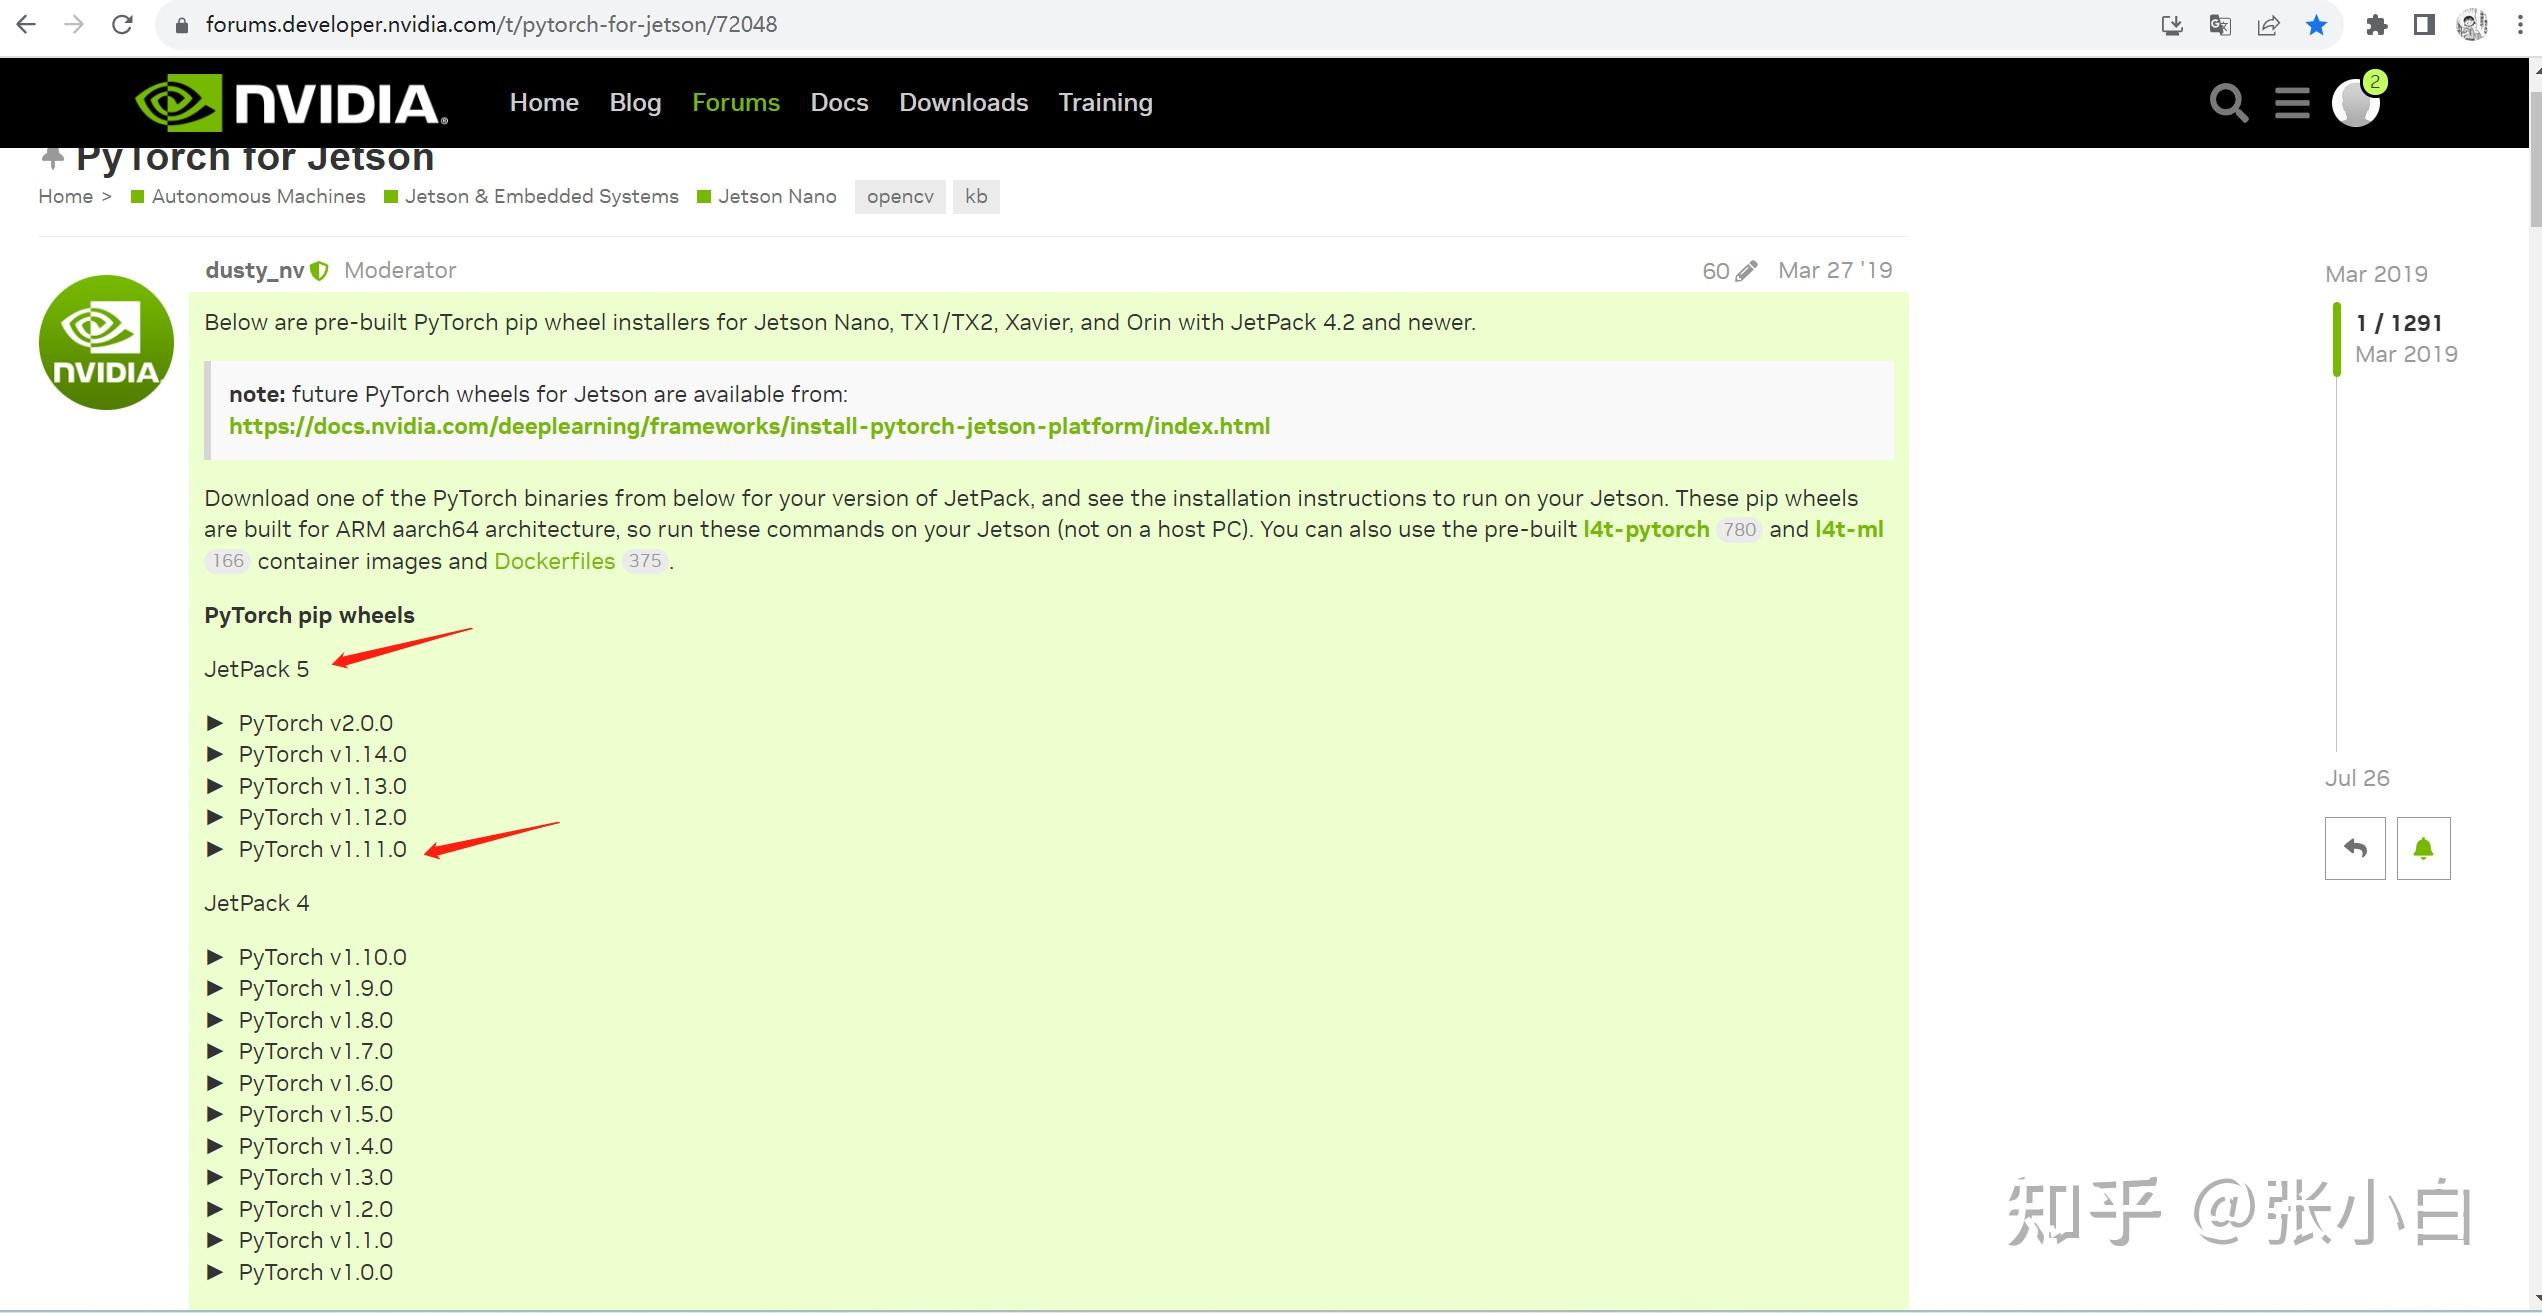
Task: Click the reply arrow button
Action: click(x=2355, y=849)
